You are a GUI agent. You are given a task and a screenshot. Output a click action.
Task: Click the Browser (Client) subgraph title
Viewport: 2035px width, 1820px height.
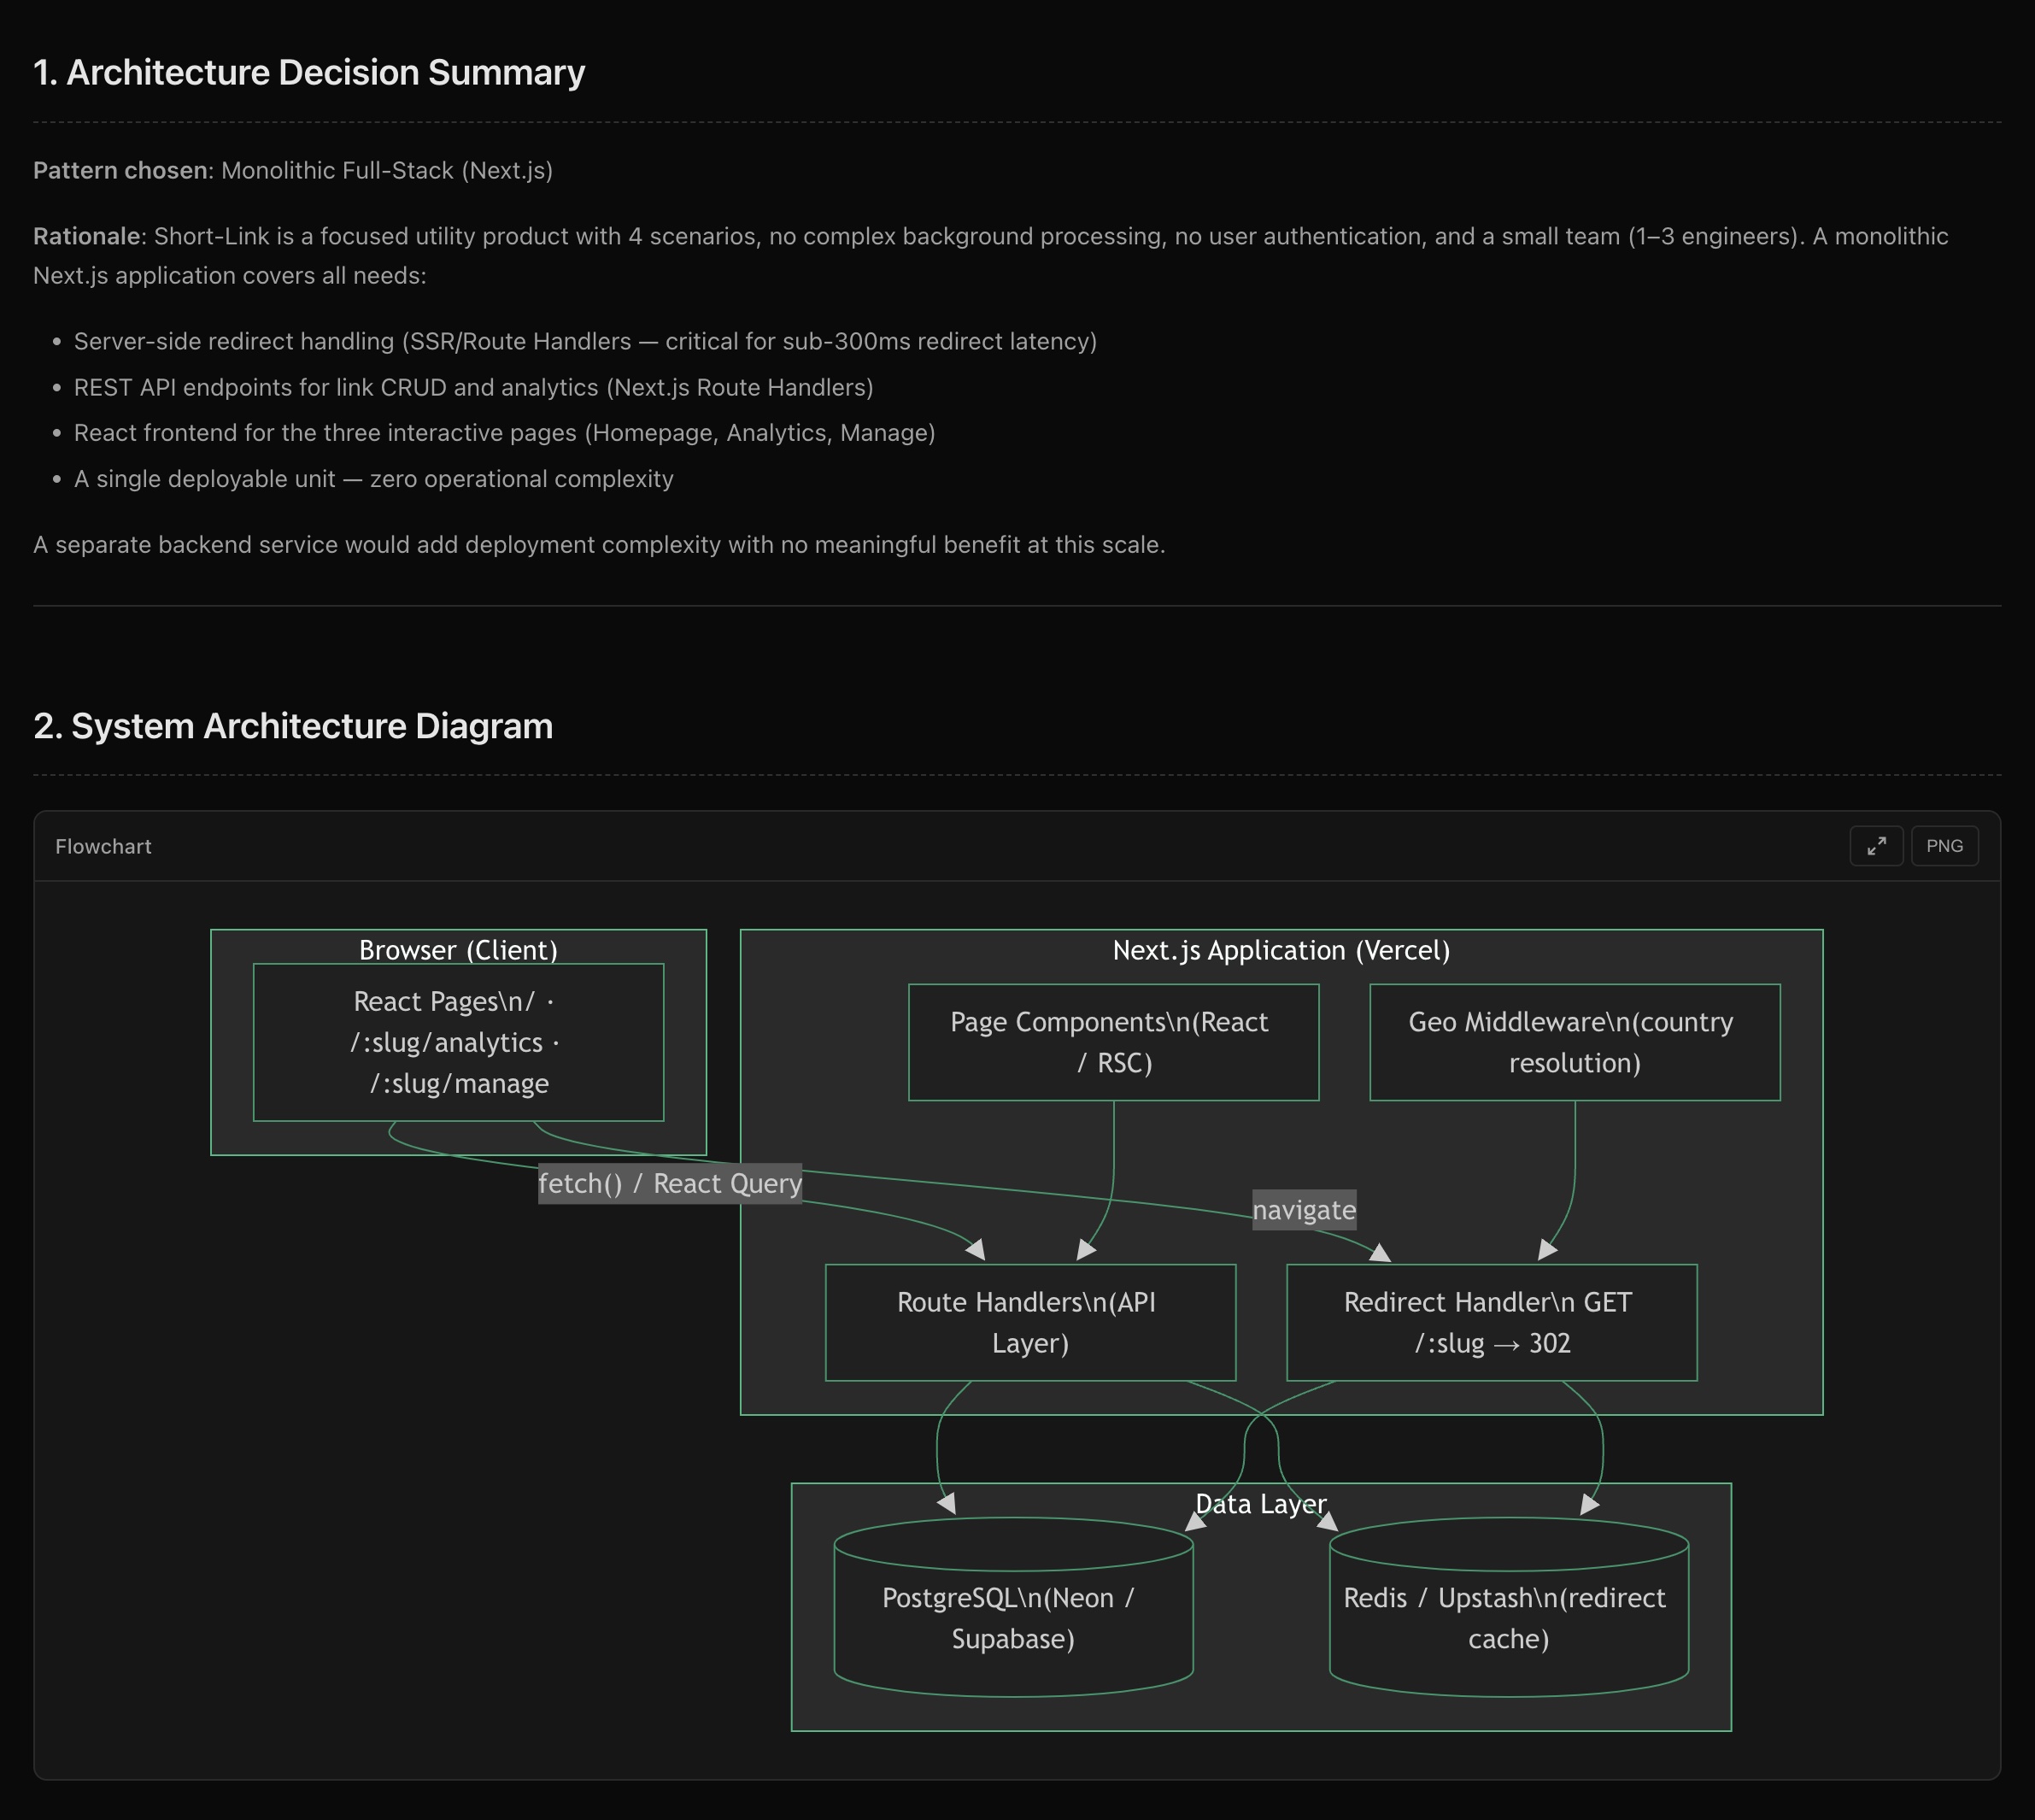click(459, 950)
